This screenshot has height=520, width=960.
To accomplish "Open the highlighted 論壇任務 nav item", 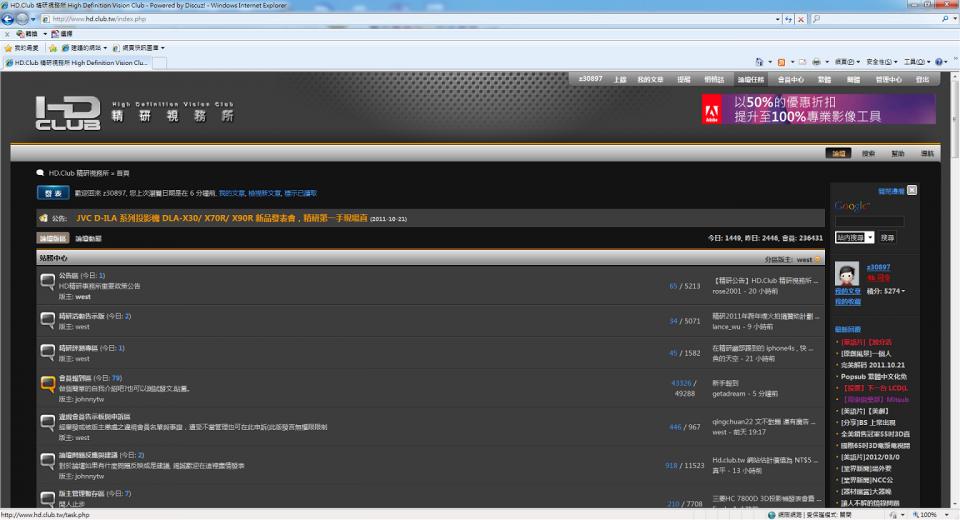I will click(x=751, y=80).
